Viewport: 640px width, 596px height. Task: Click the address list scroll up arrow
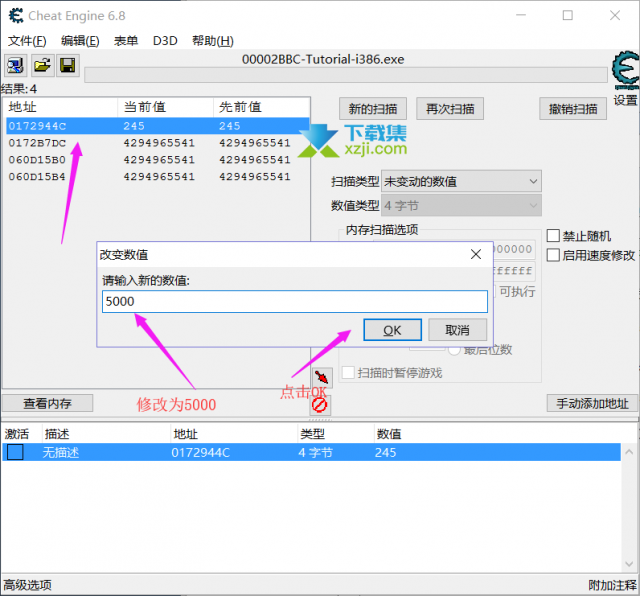[x=629, y=452]
